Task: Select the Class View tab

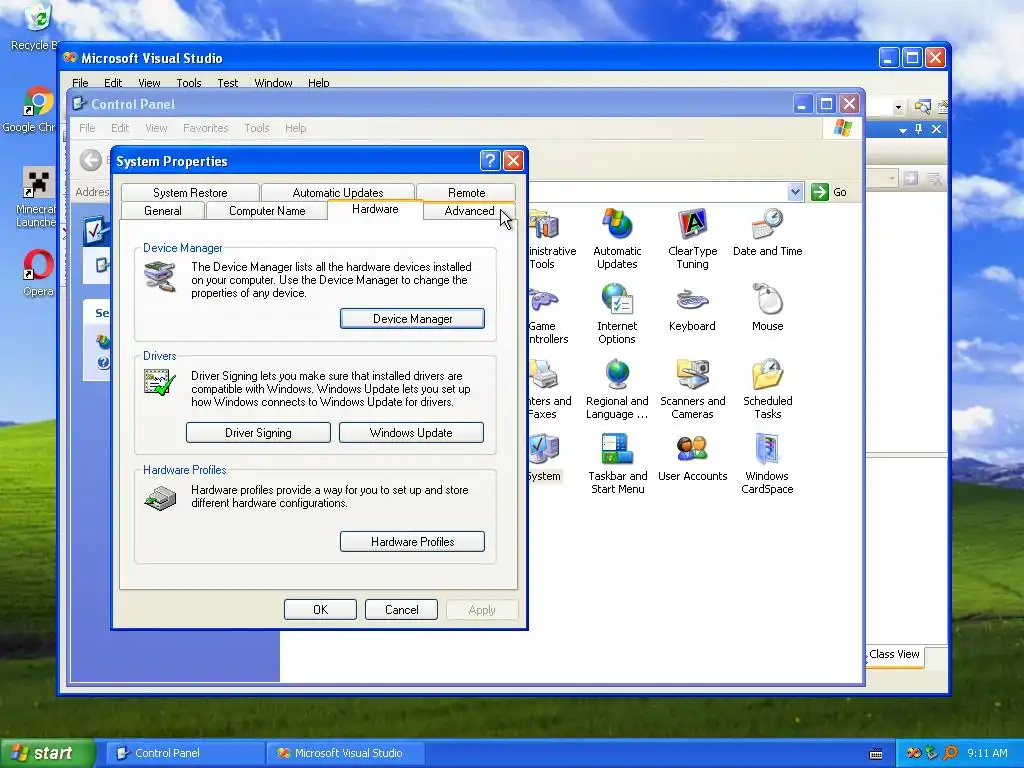Action: 894,654
